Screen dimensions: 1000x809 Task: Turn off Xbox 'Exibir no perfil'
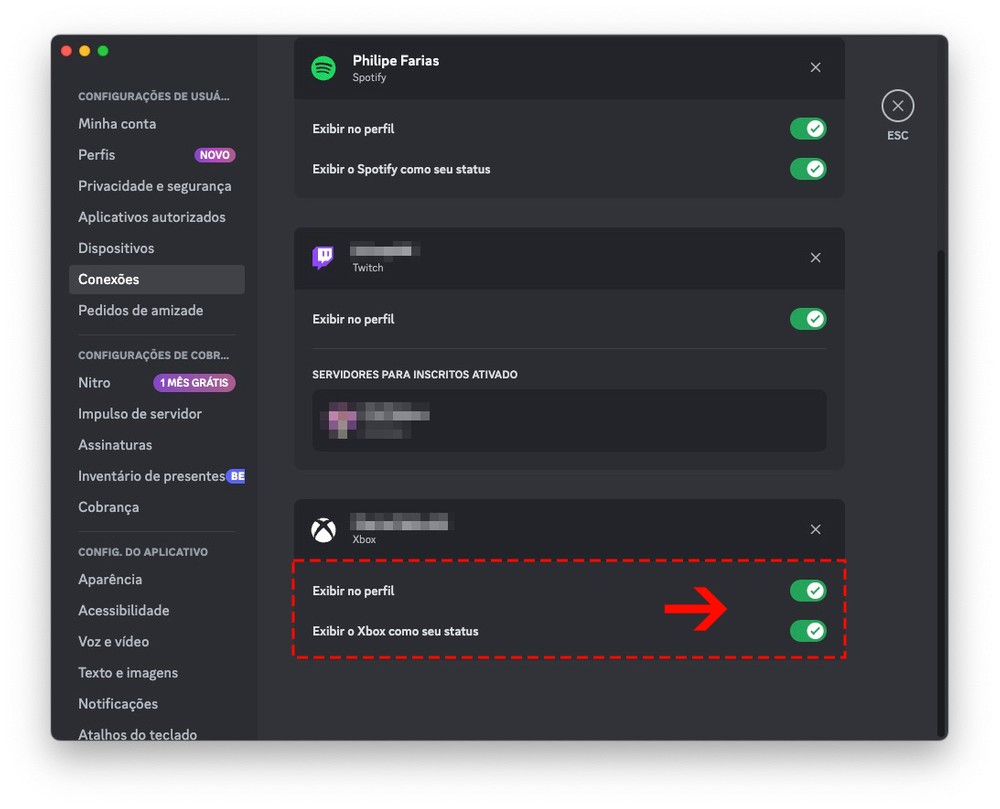(x=808, y=591)
